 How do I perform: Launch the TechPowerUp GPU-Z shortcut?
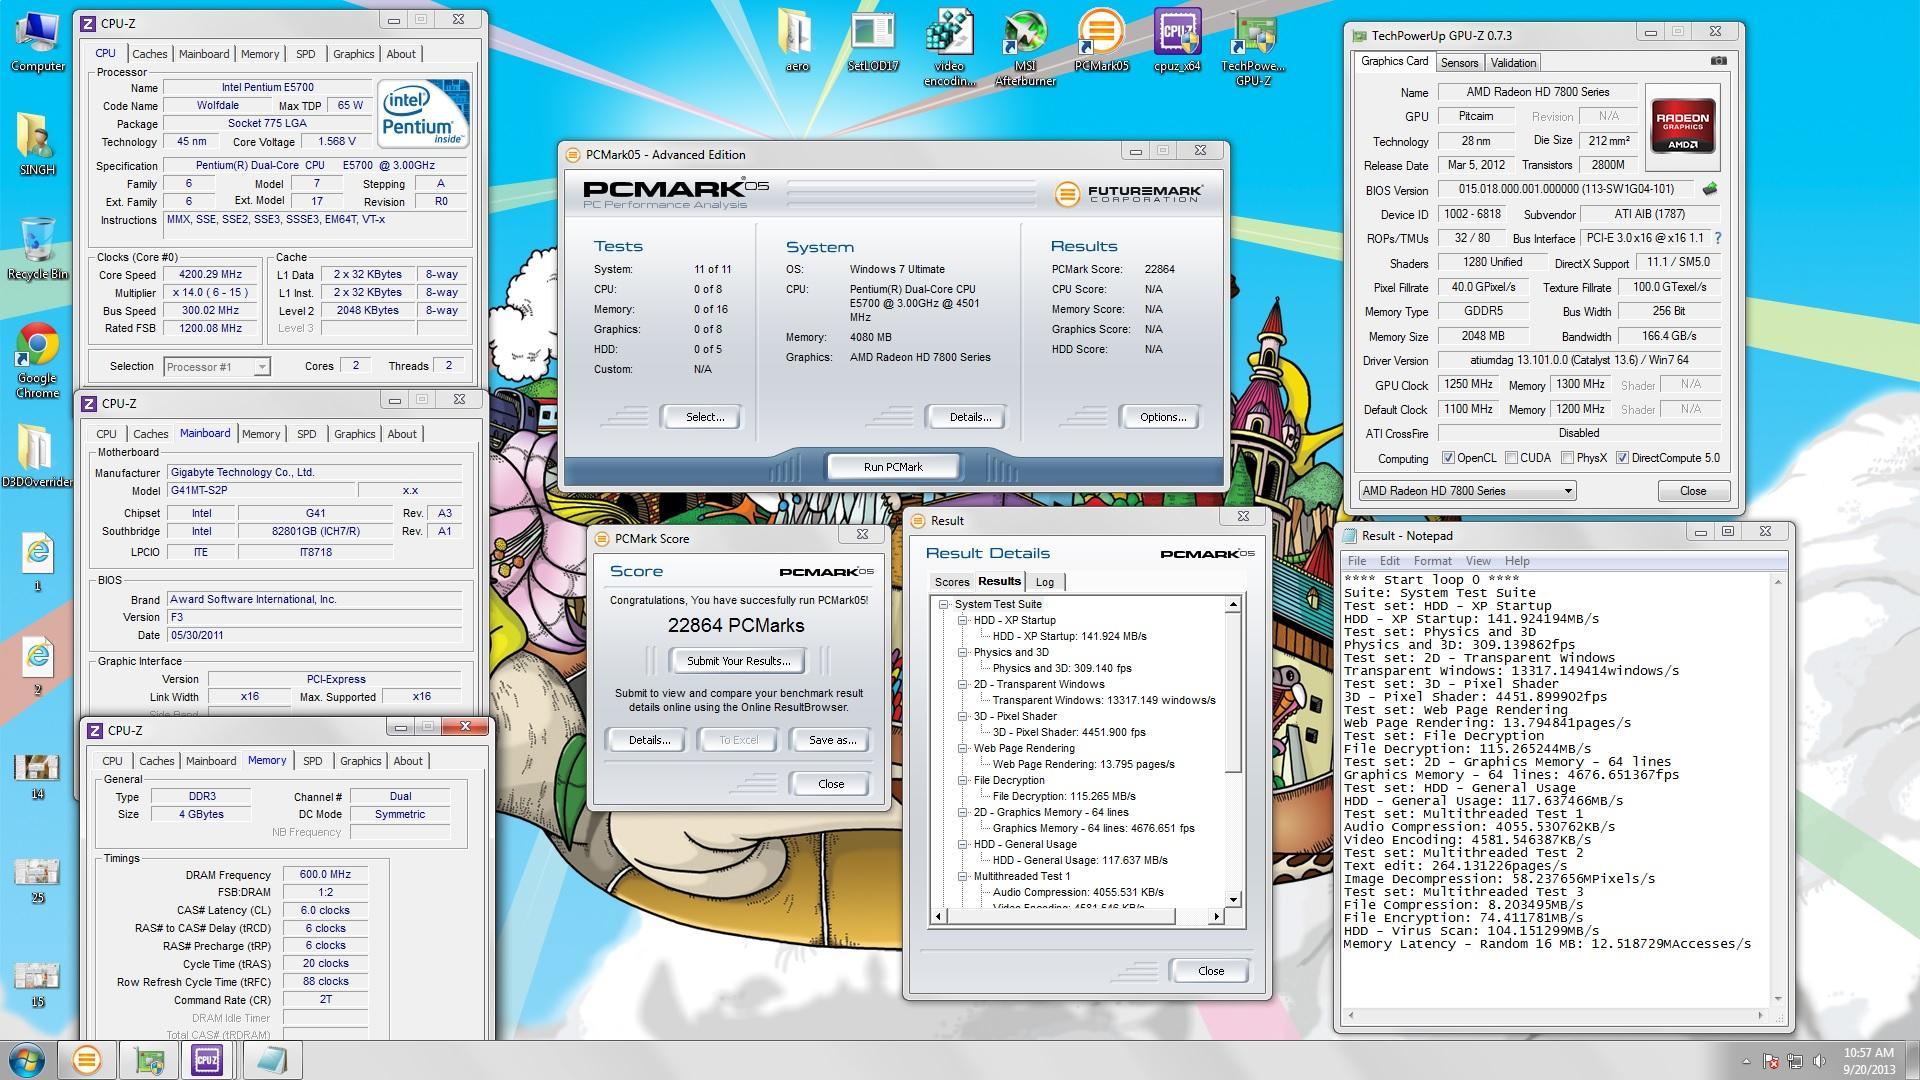pyautogui.click(x=1253, y=48)
